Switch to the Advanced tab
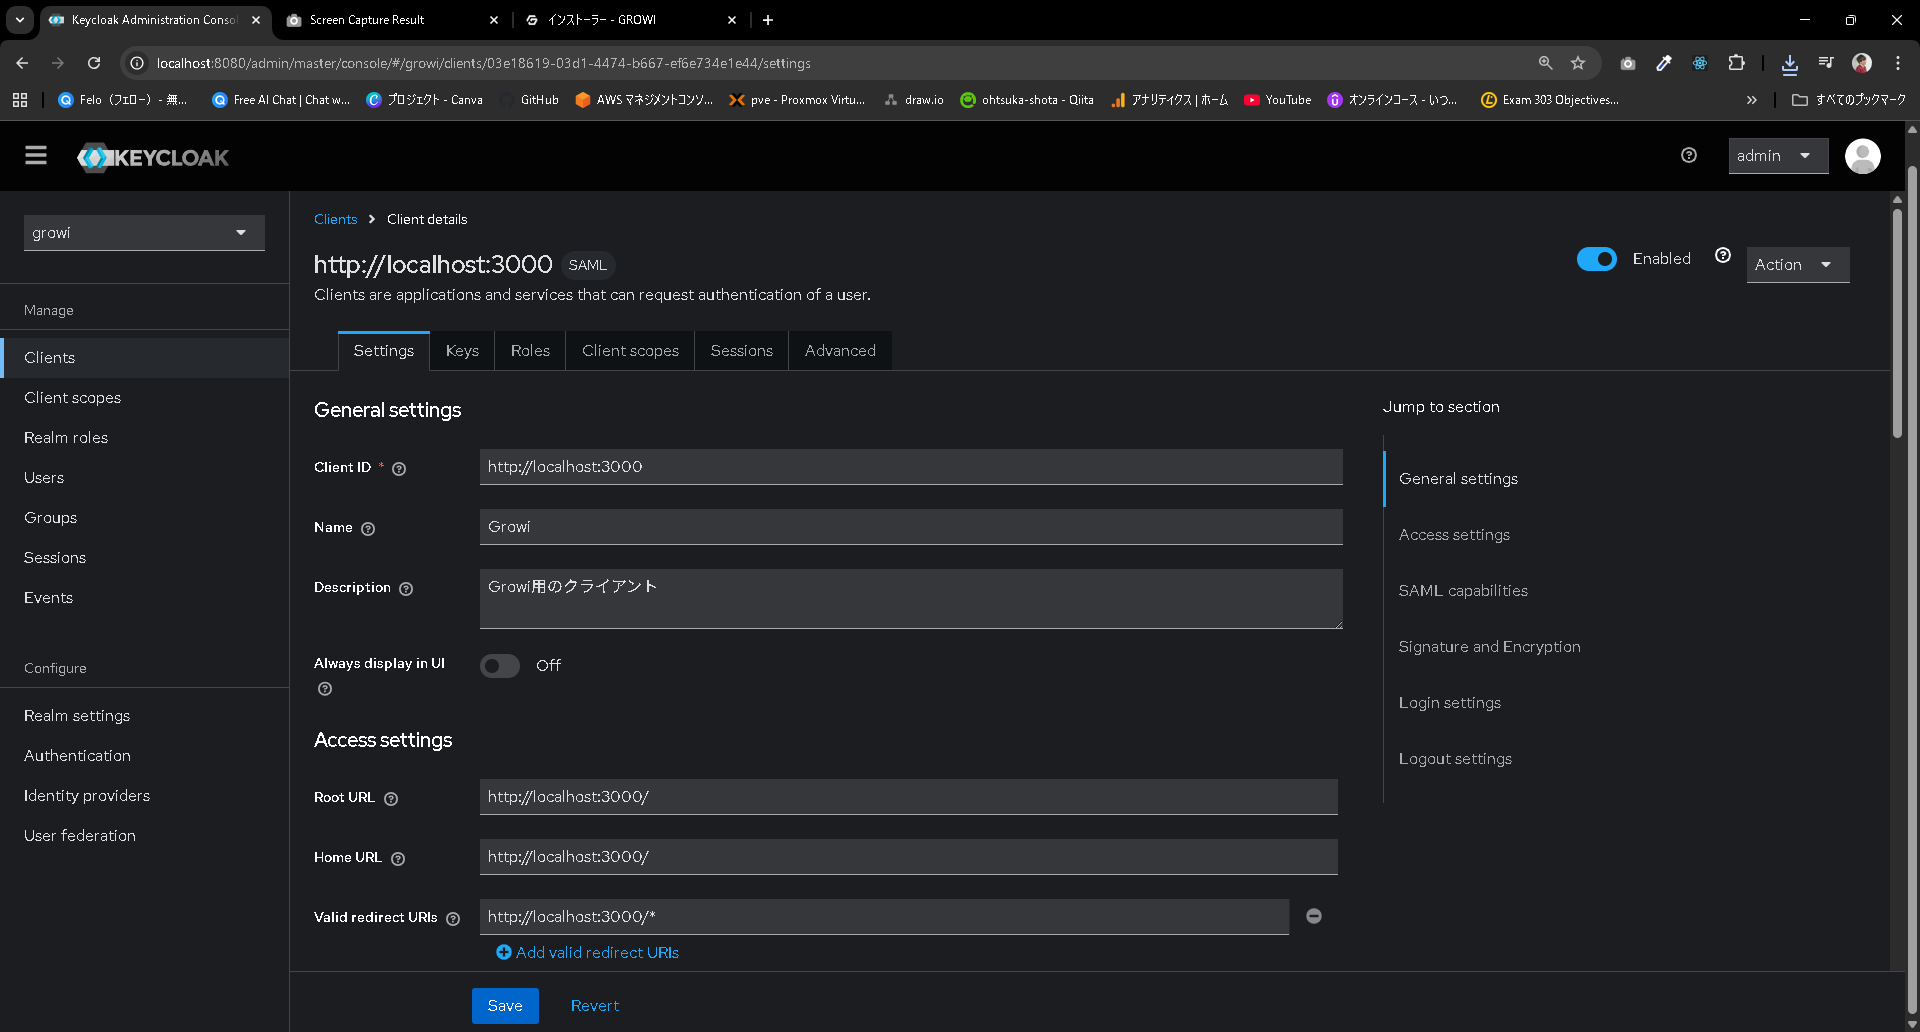This screenshot has width=1920, height=1032. (840, 351)
